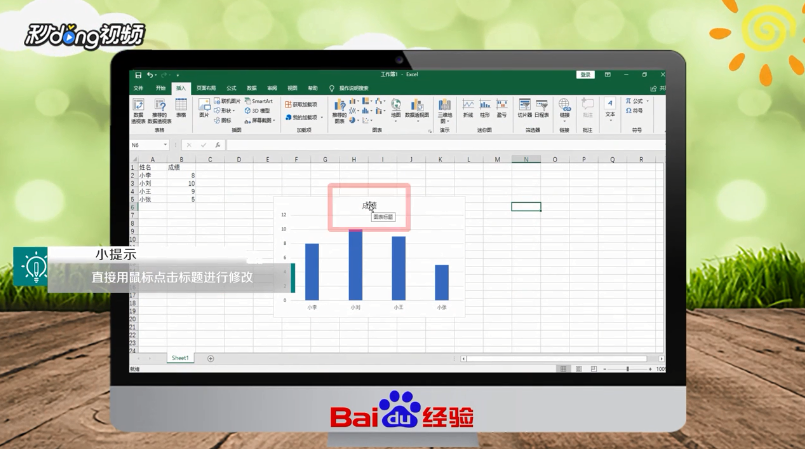Click the Link (链接) globe icon
The height and width of the screenshot is (449, 805).
coord(564,108)
